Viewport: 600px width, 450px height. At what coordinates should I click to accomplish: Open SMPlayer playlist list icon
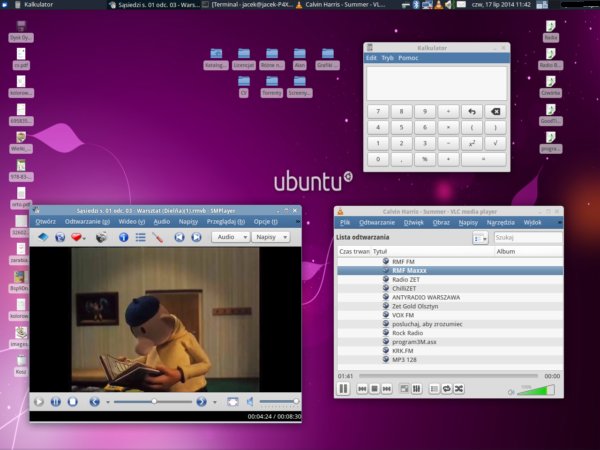coord(140,237)
